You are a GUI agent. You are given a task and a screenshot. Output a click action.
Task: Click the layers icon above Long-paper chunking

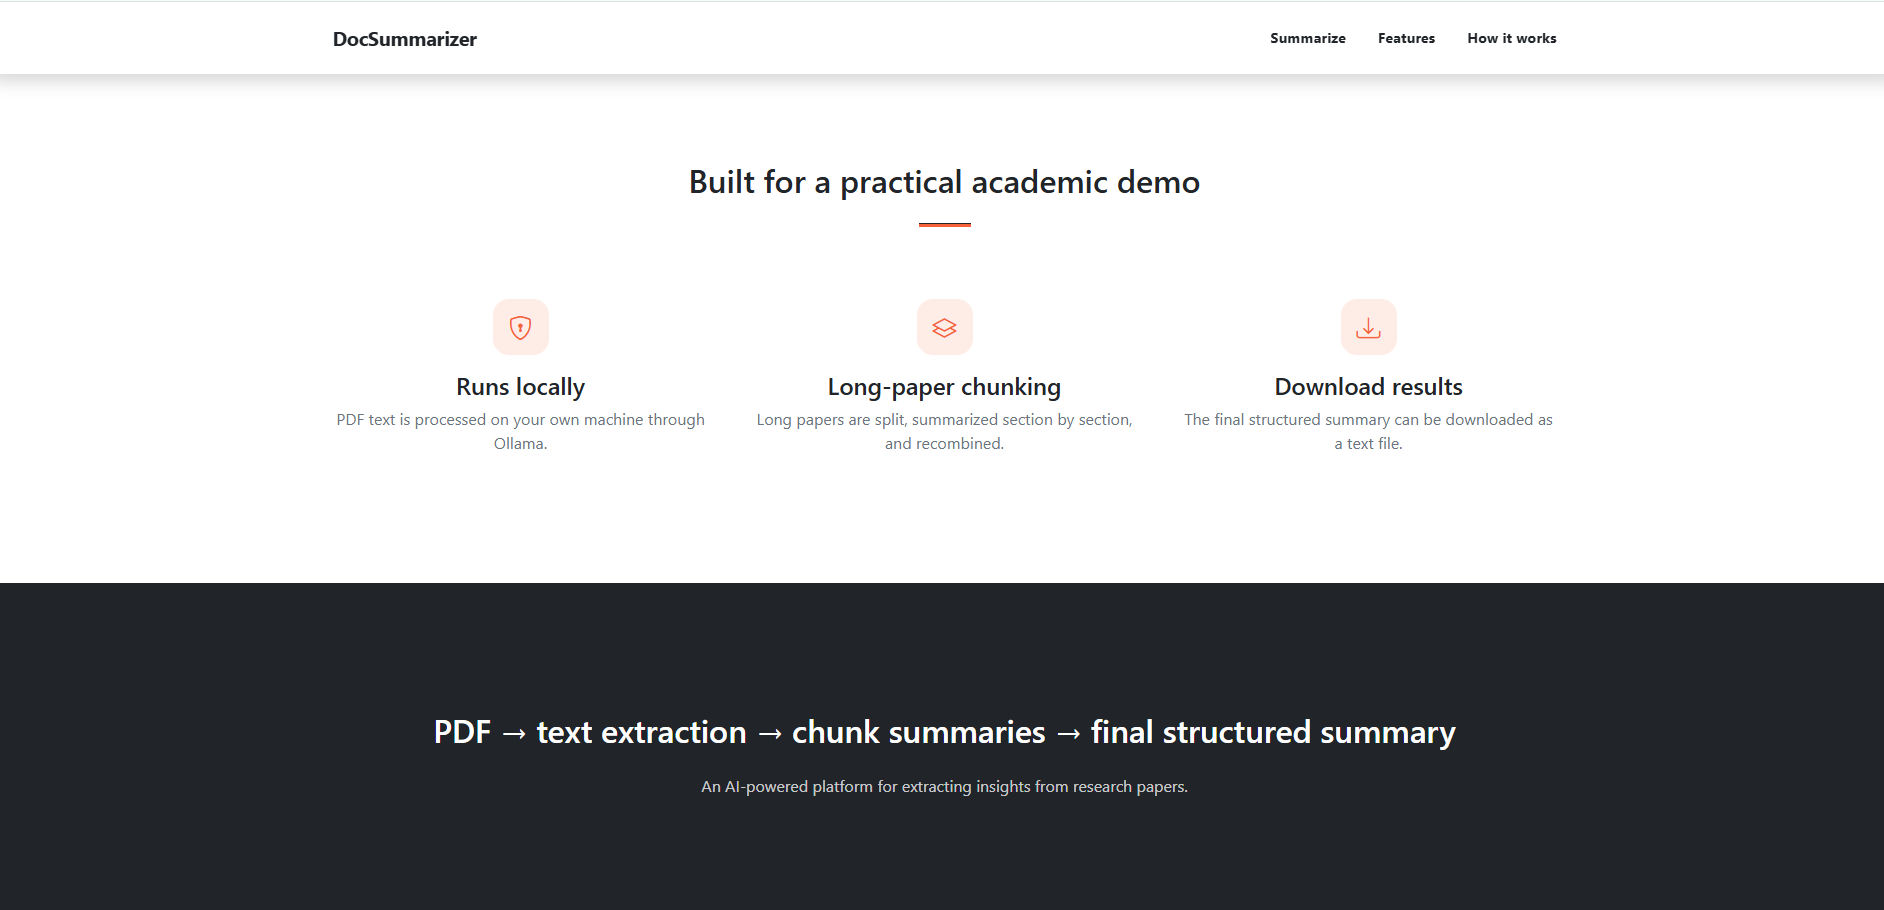click(x=944, y=327)
